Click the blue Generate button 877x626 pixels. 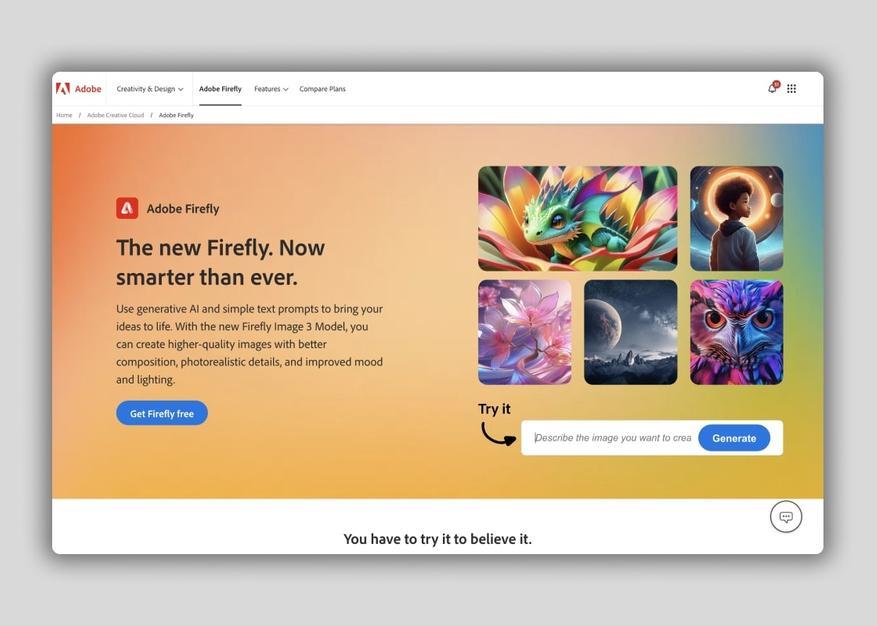coord(734,438)
